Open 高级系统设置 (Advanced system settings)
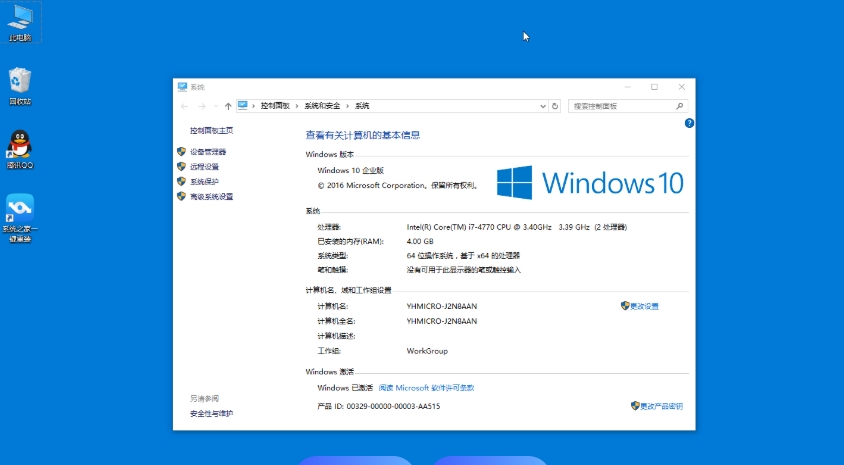844x465 pixels. [x=211, y=197]
